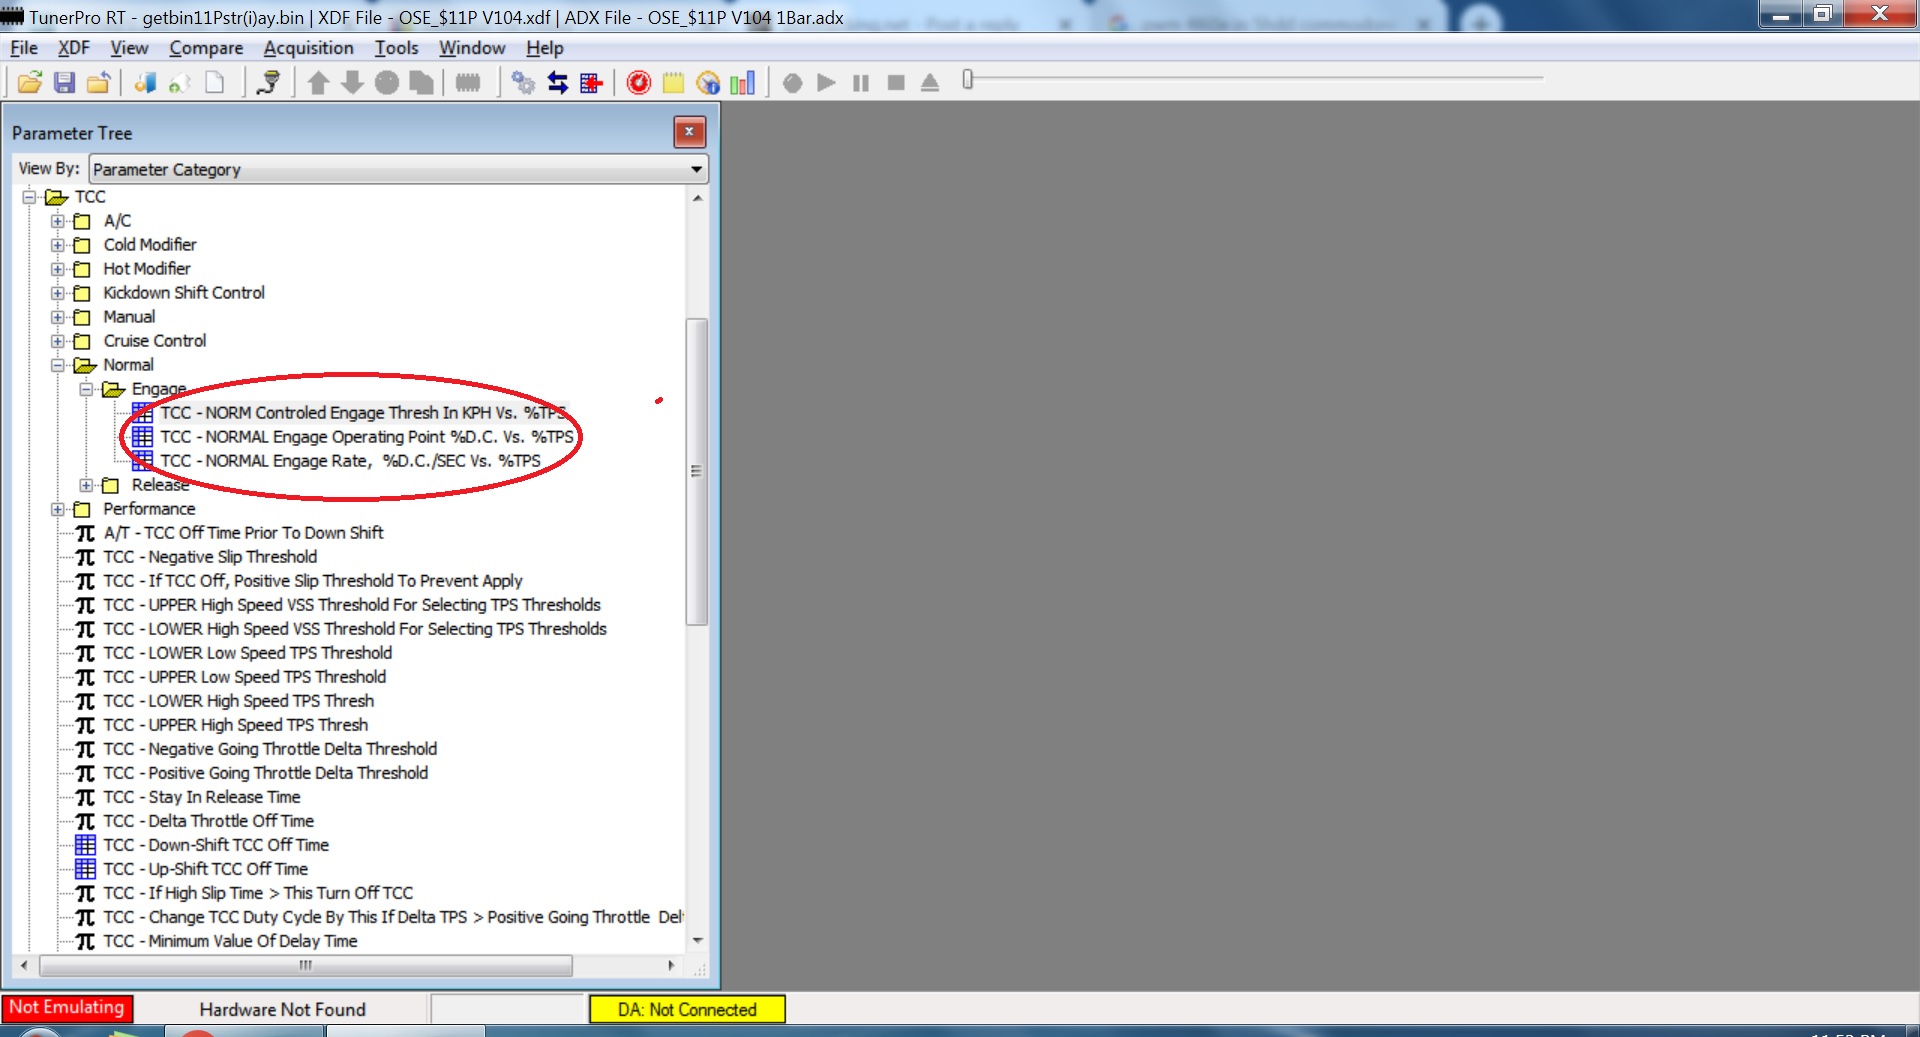This screenshot has width=1920, height=1037.
Task: Save the bin with the floppy disk icon
Action: [x=64, y=83]
